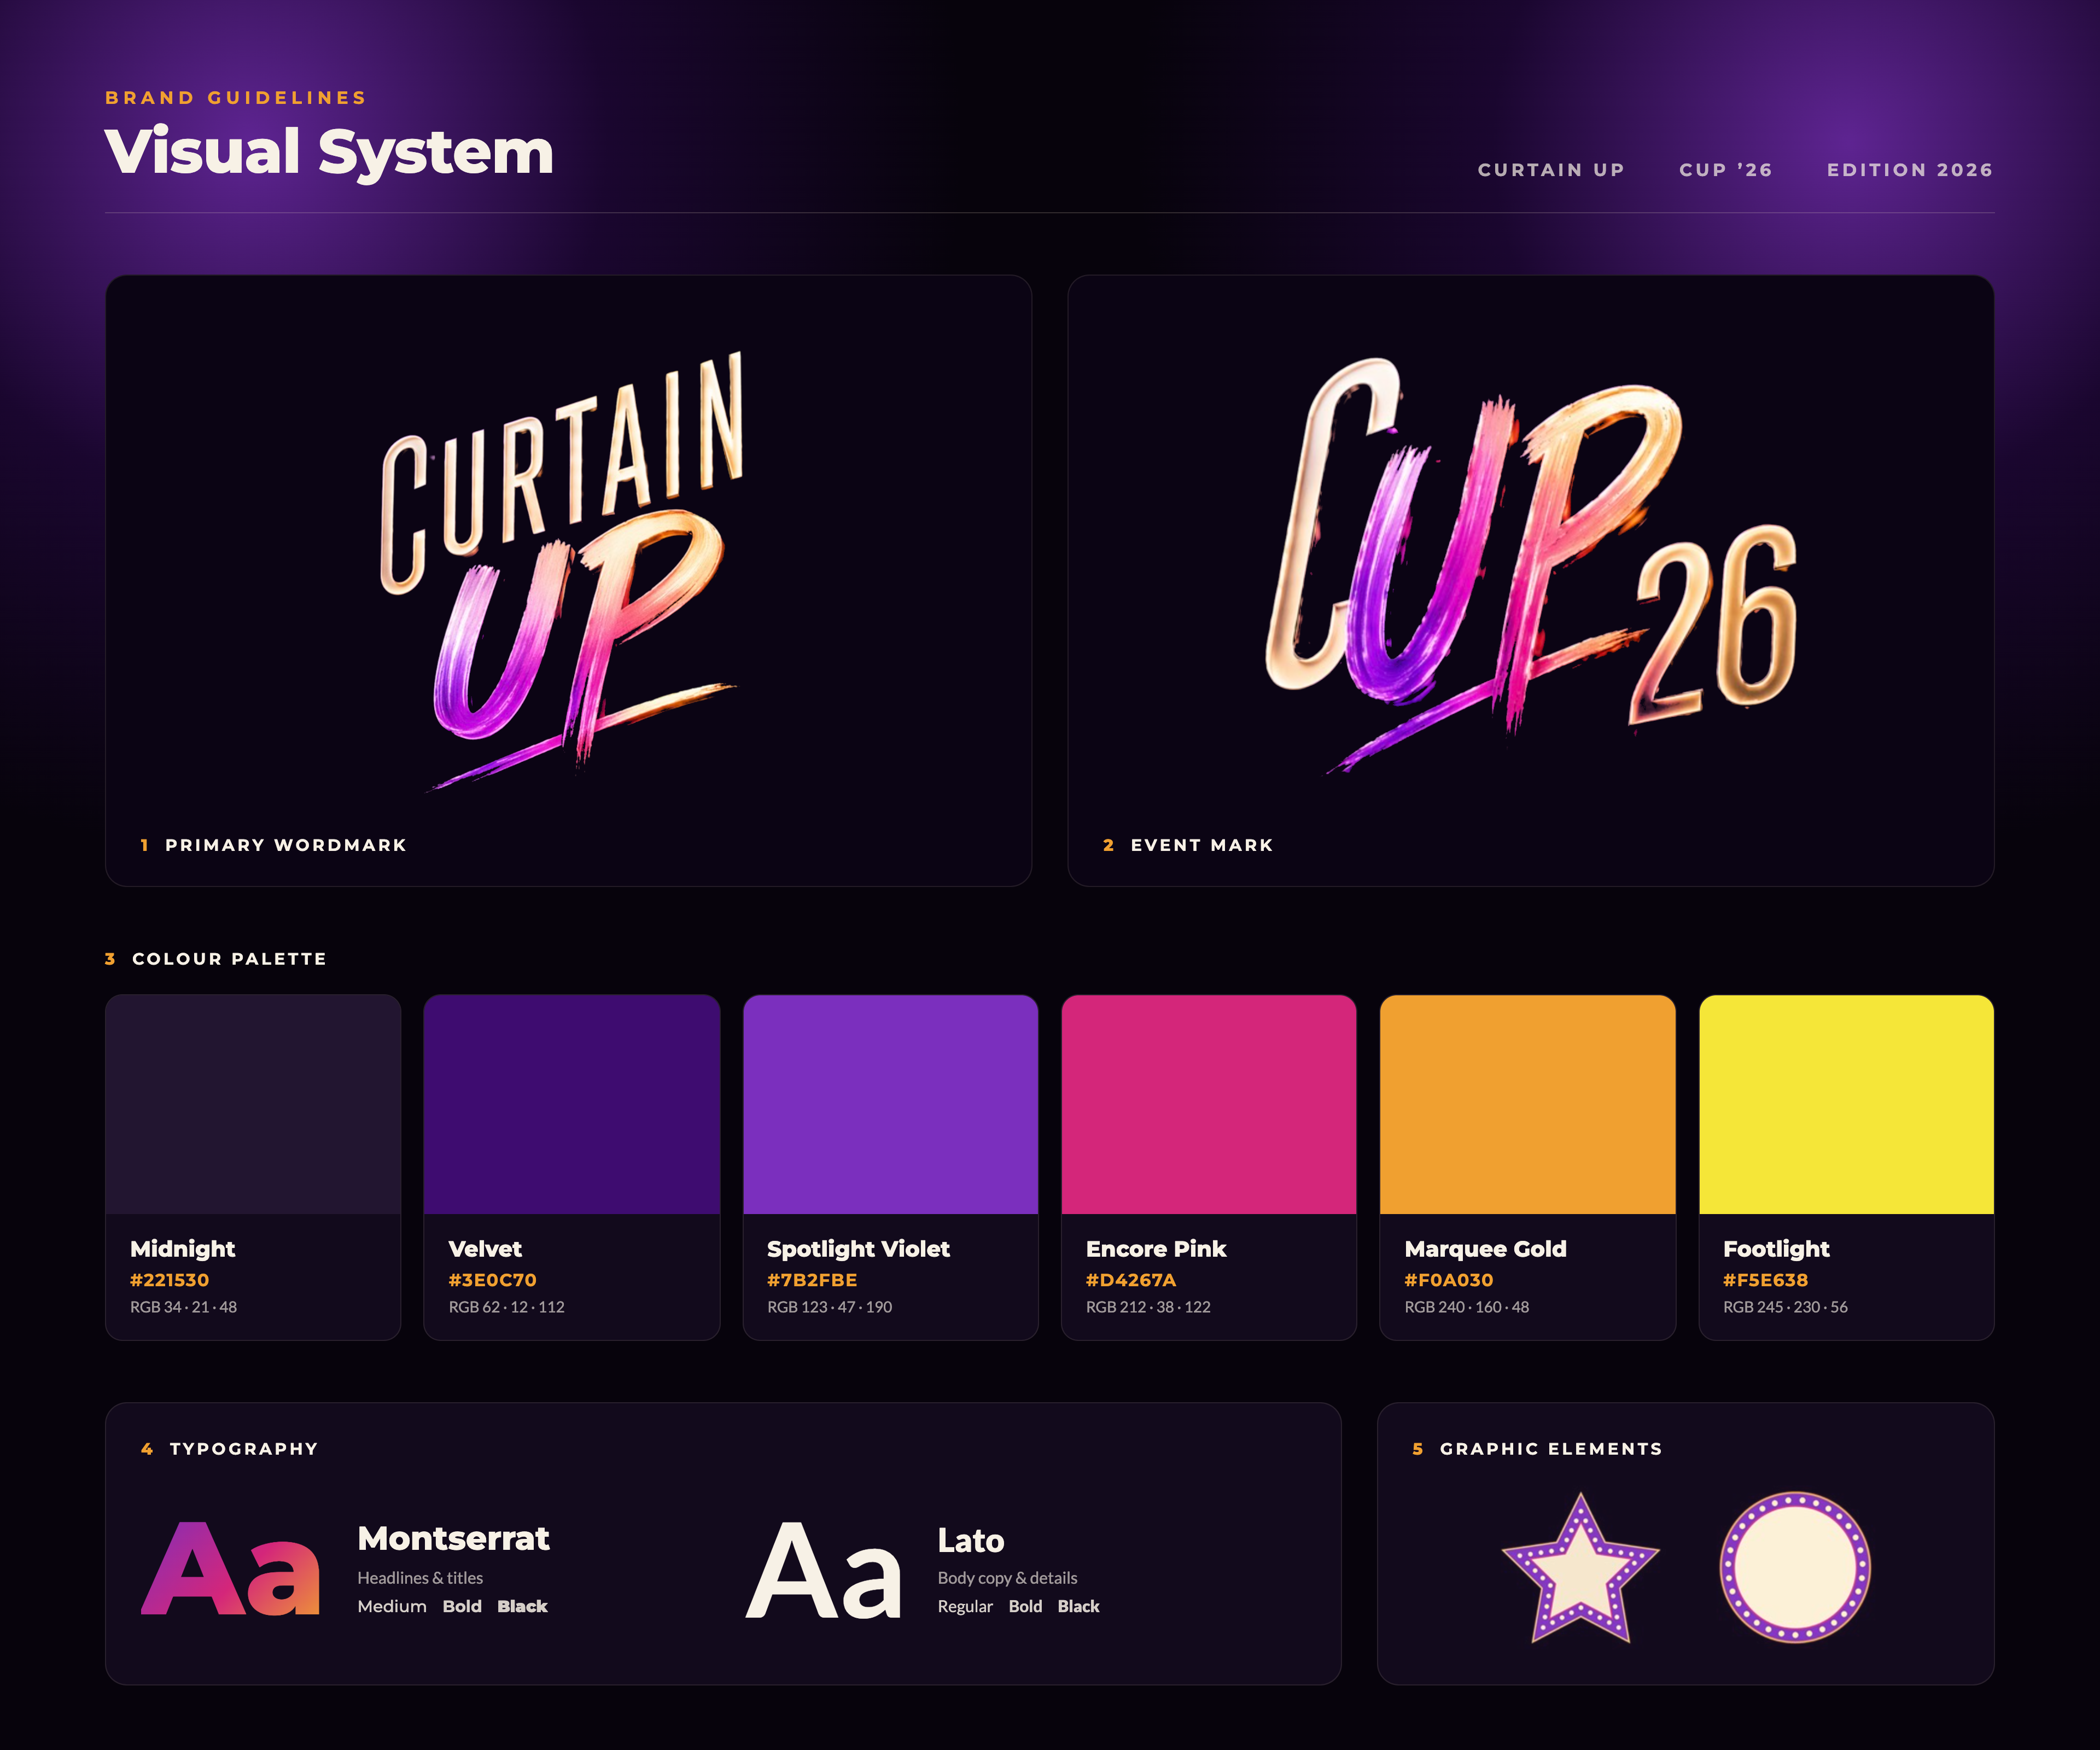Pick the Footlight yellow swatch
This screenshot has height=1750, width=2100.
pos(1846,1104)
